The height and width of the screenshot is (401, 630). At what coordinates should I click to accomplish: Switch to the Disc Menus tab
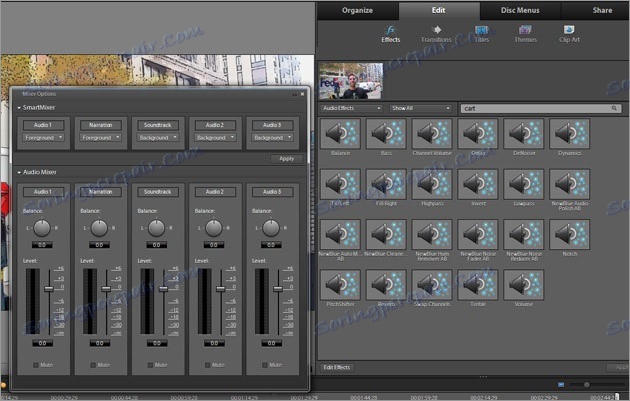tap(521, 10)
